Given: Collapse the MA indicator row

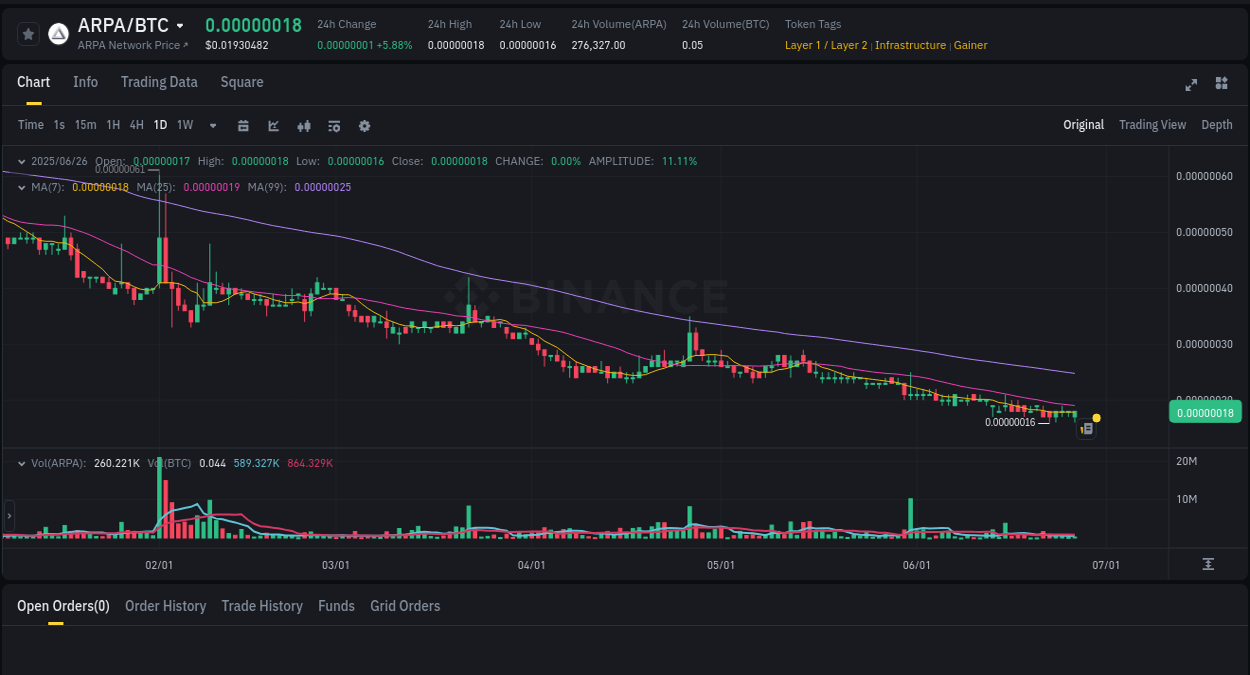Looking at the screenshot, I should [x=20, y=187].
